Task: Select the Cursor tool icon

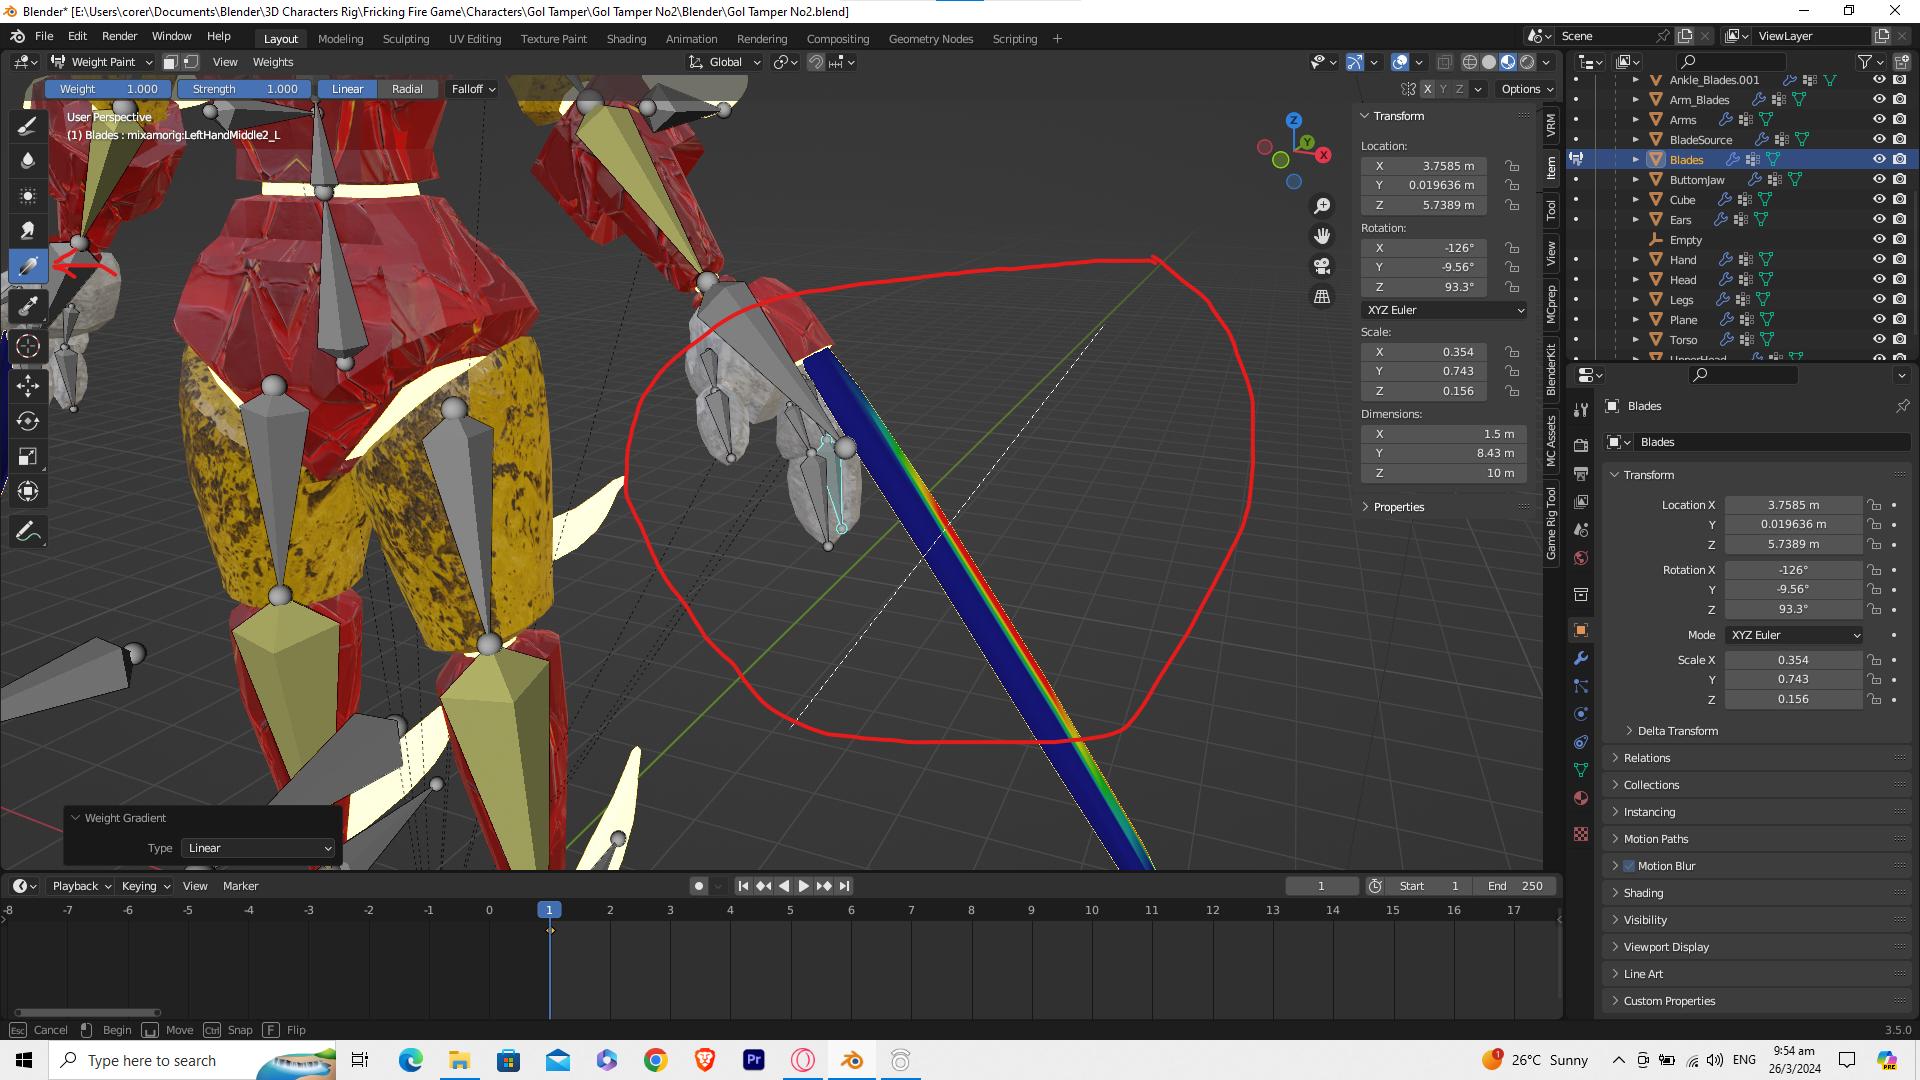Action: tap(29, 344)
